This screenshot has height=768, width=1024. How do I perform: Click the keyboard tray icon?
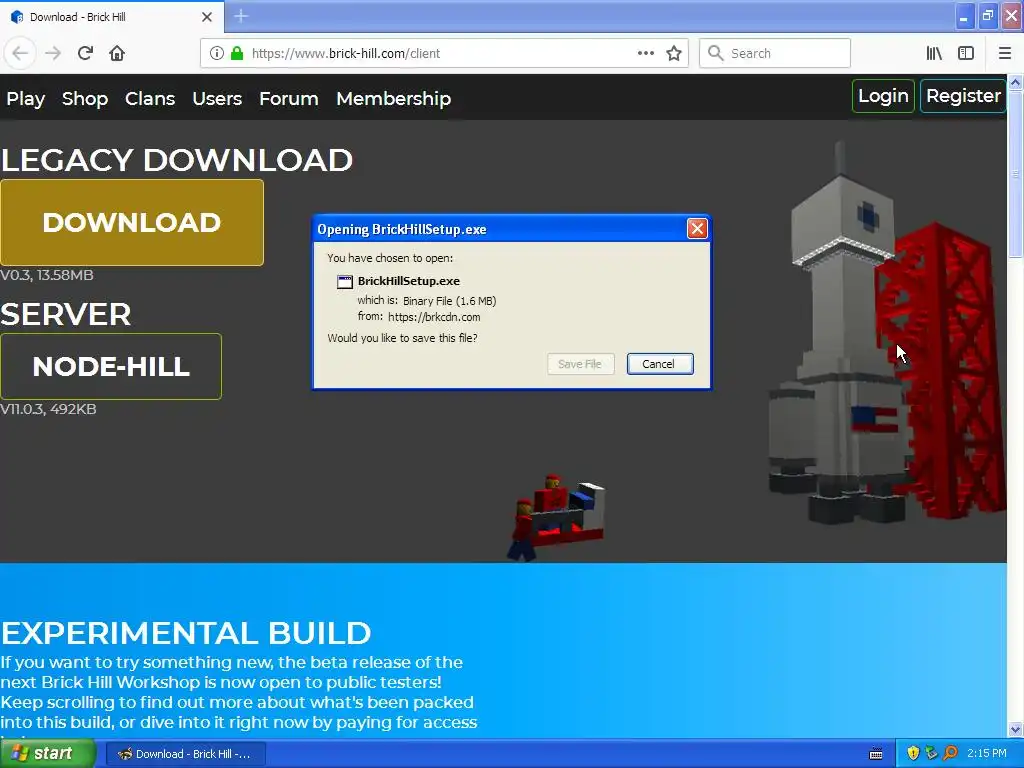pyautogui.click(x=876, y=754)
